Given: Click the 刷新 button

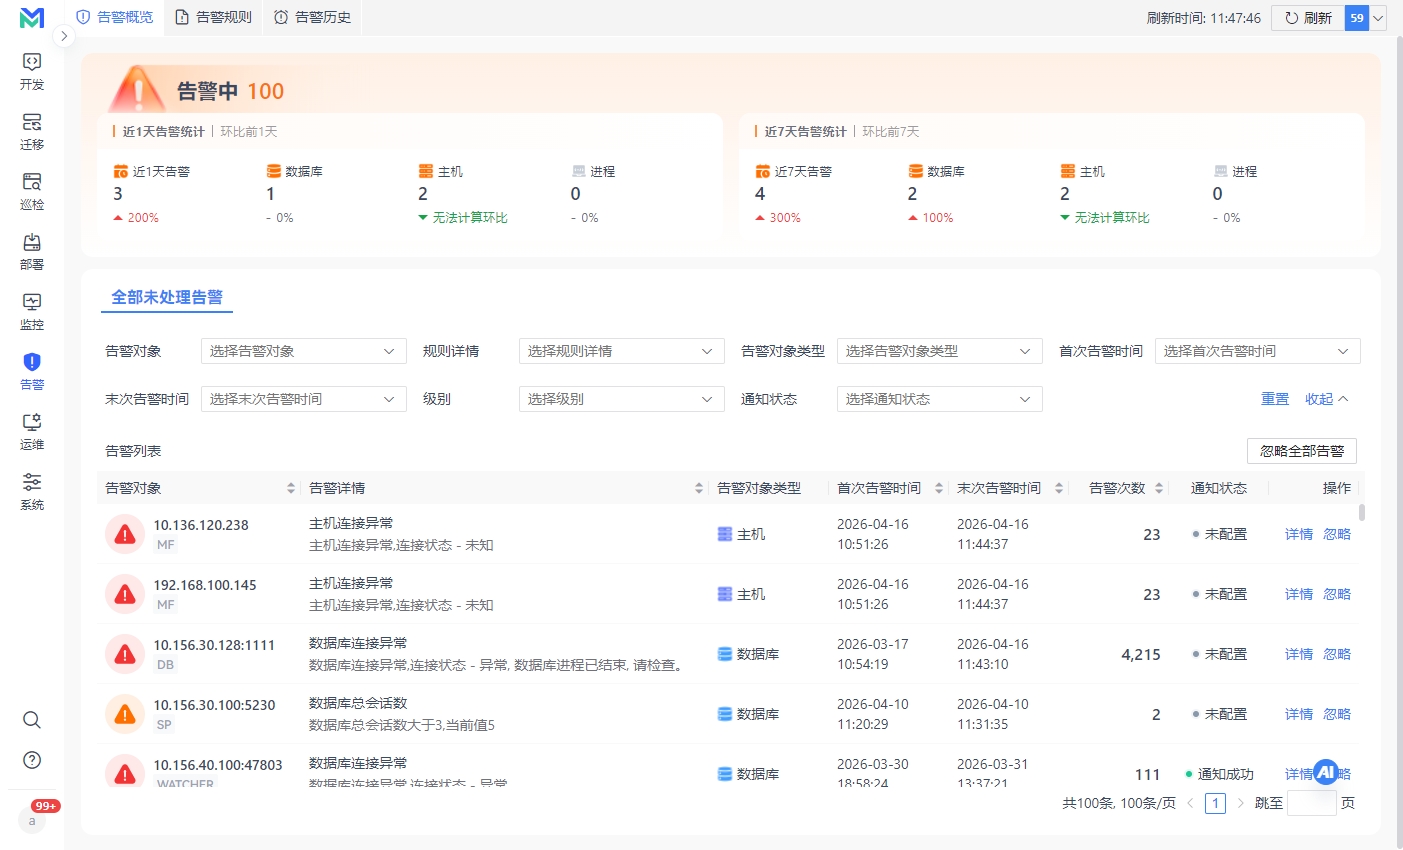Looking at the screenshot, I should coord(1308,18).
